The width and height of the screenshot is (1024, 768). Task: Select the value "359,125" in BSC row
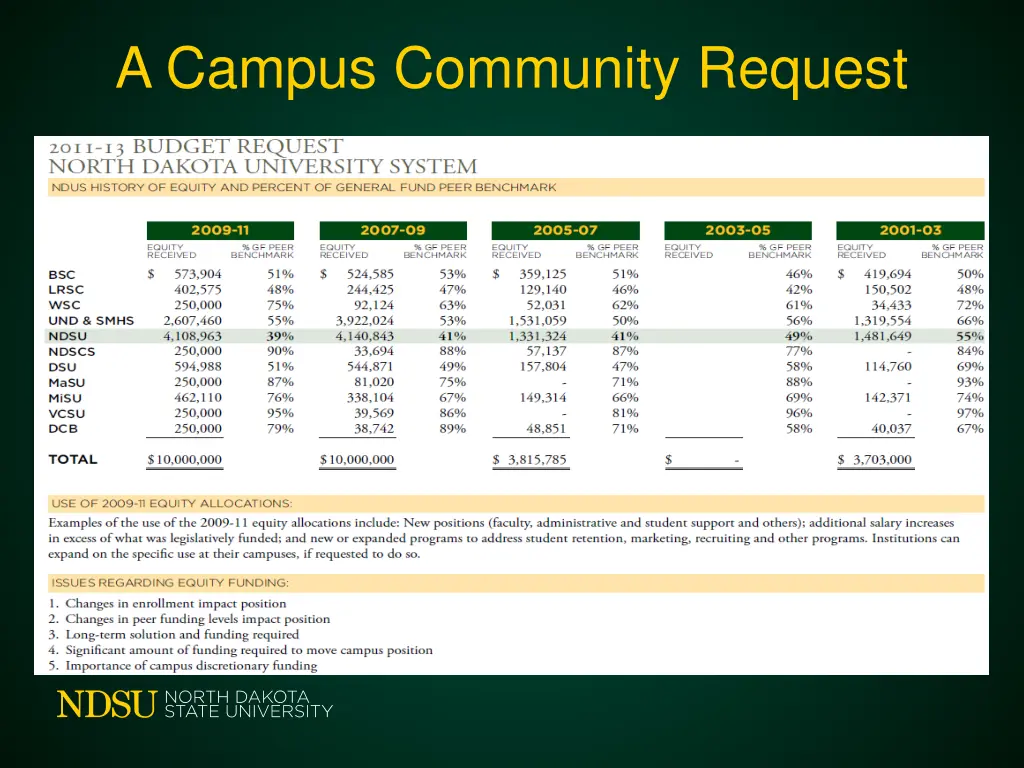coord(543,274)
